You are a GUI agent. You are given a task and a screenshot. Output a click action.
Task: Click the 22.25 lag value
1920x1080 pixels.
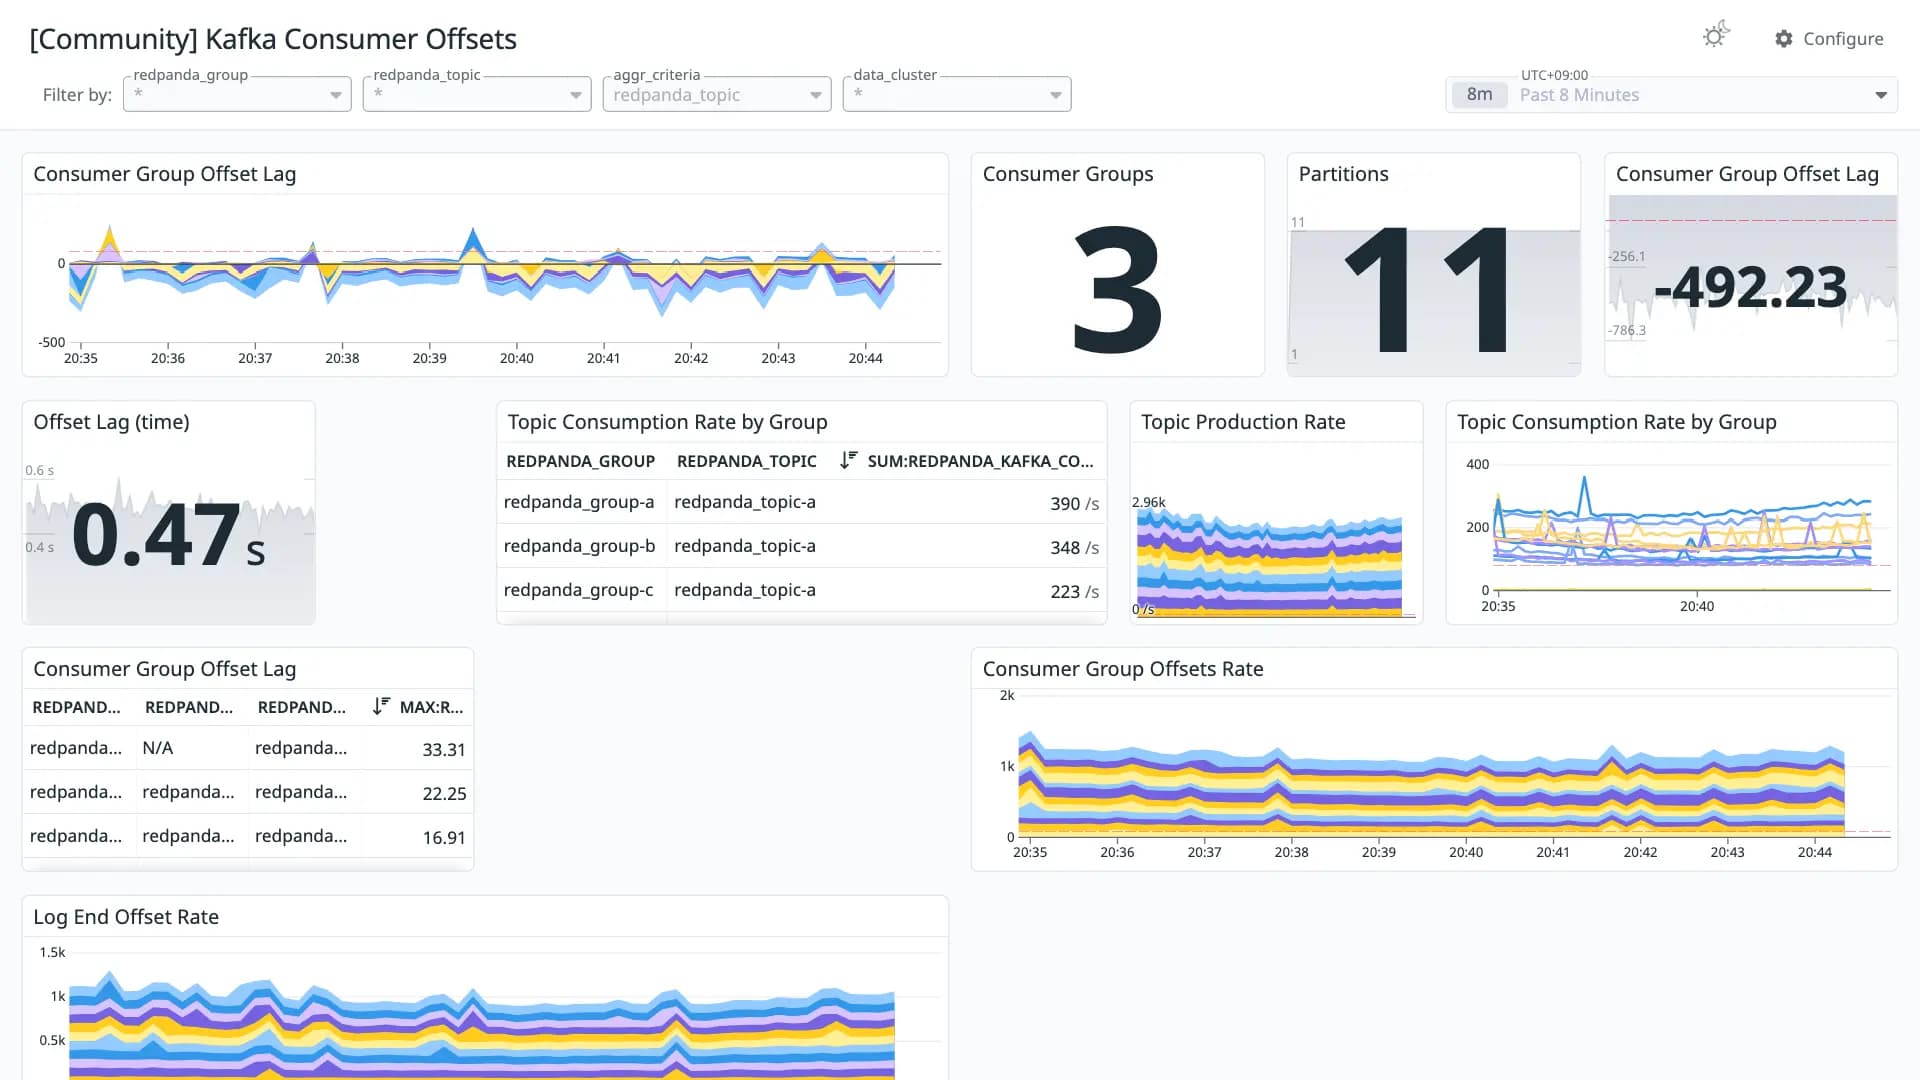click(x=444, y=794)
